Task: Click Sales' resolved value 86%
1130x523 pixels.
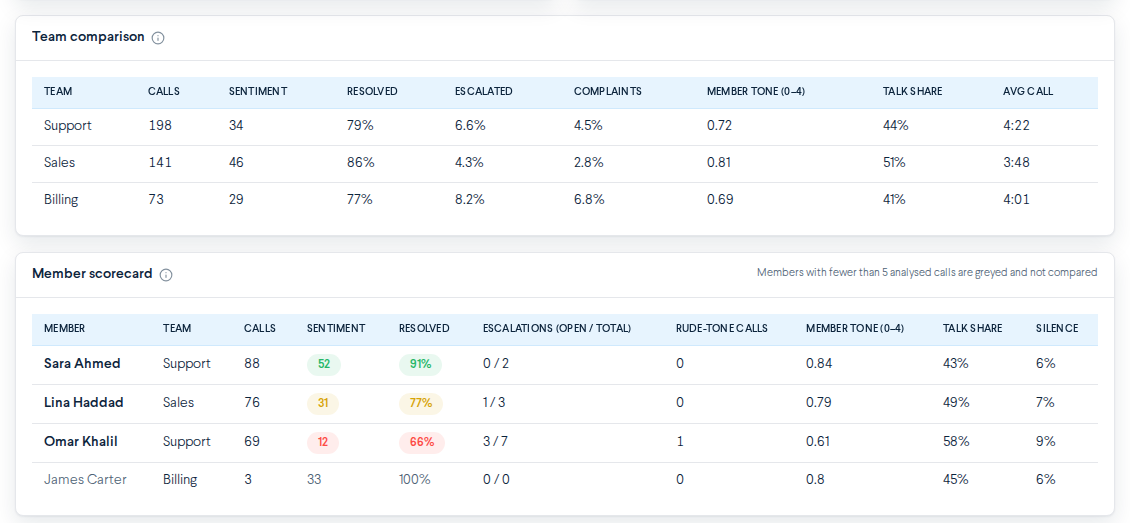Action: (361, 162)
